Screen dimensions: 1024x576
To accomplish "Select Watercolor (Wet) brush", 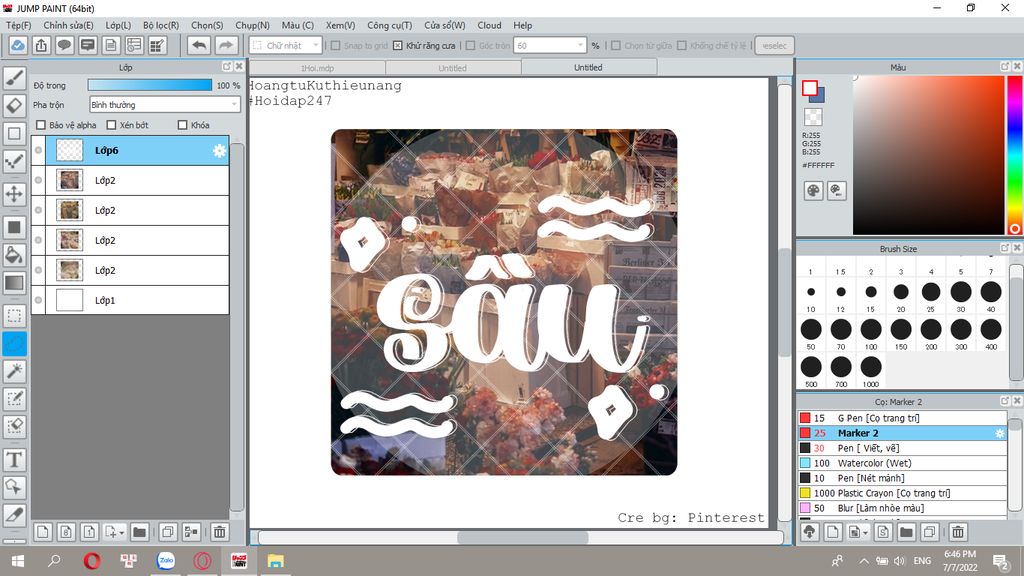I will [902, 463].
